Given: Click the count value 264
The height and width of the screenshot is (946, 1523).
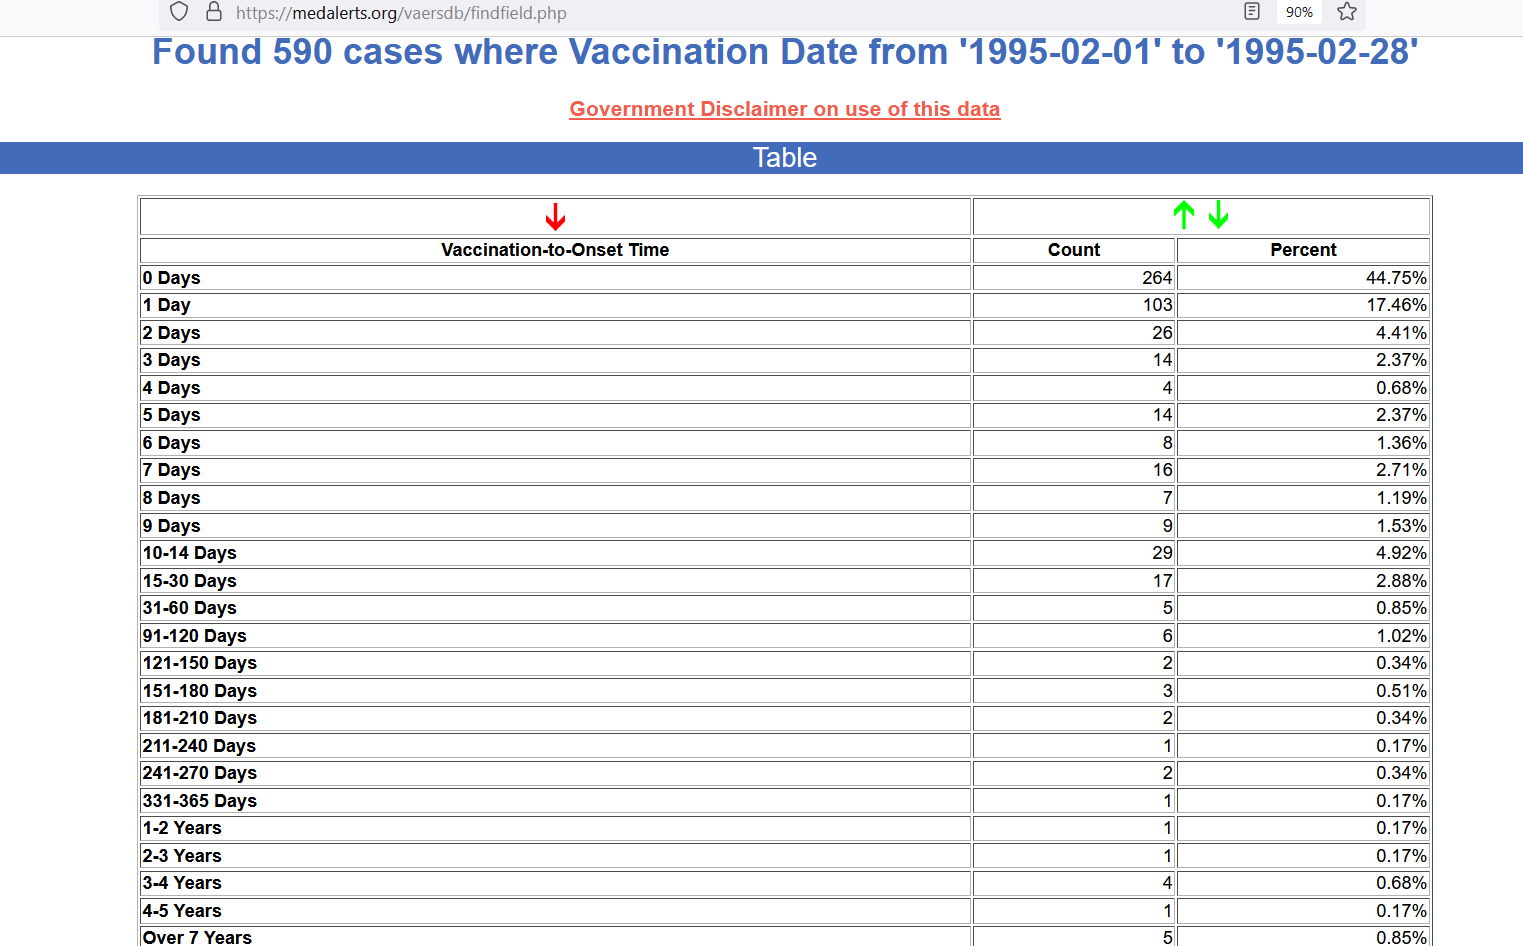Looking at the screenshot, I should tap(1157, 278).
